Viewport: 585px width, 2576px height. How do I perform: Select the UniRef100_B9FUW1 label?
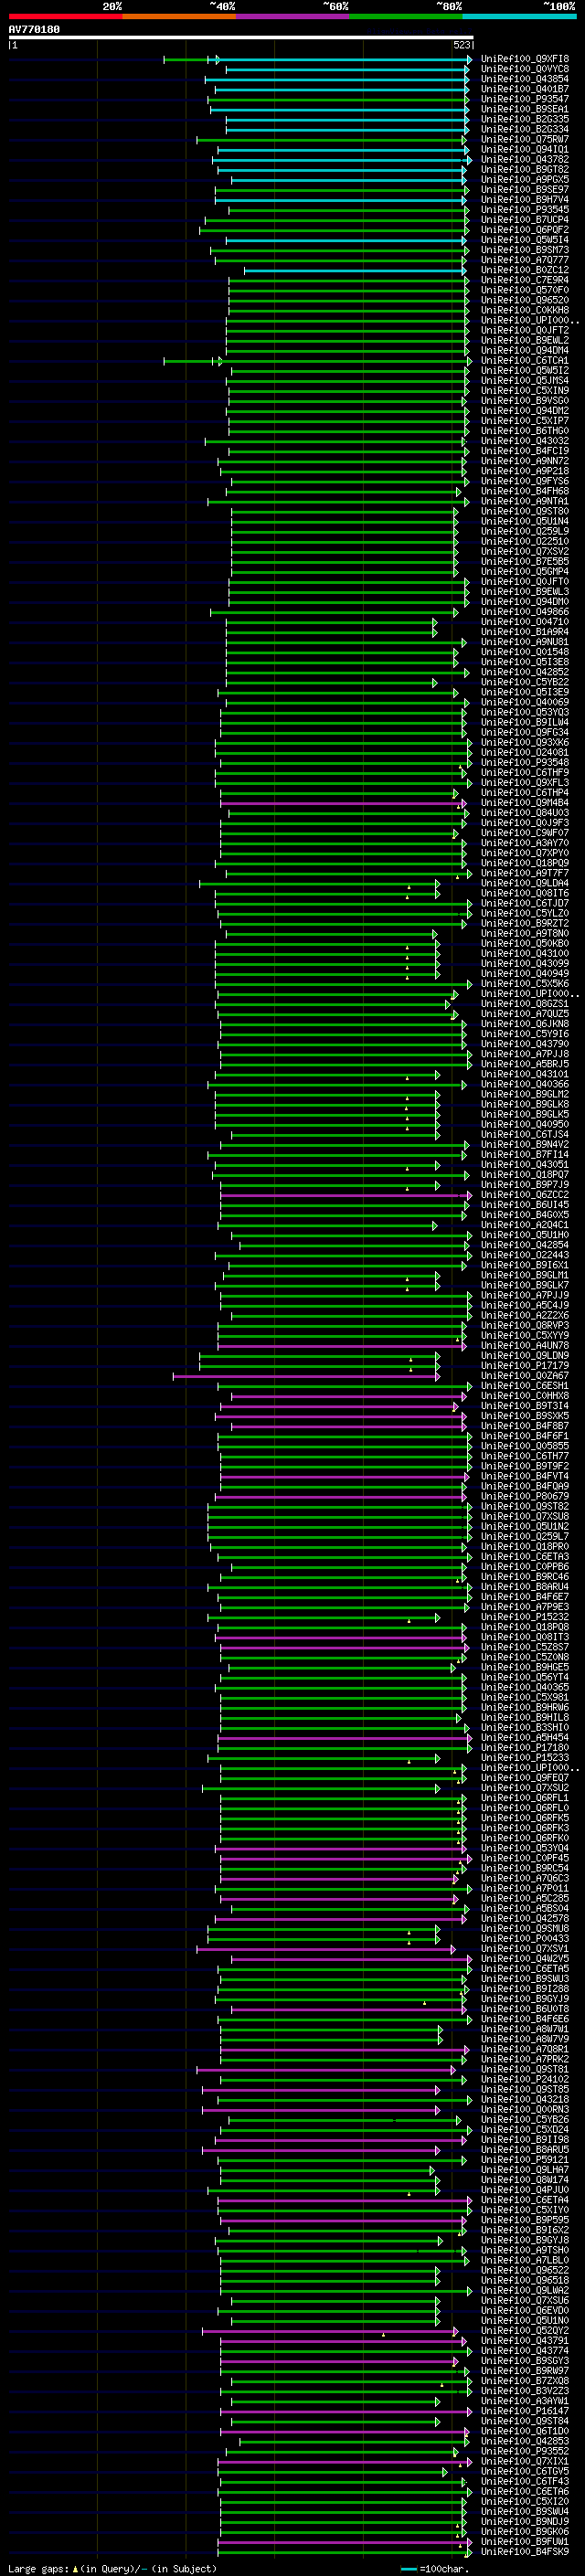click(524, 2541)
